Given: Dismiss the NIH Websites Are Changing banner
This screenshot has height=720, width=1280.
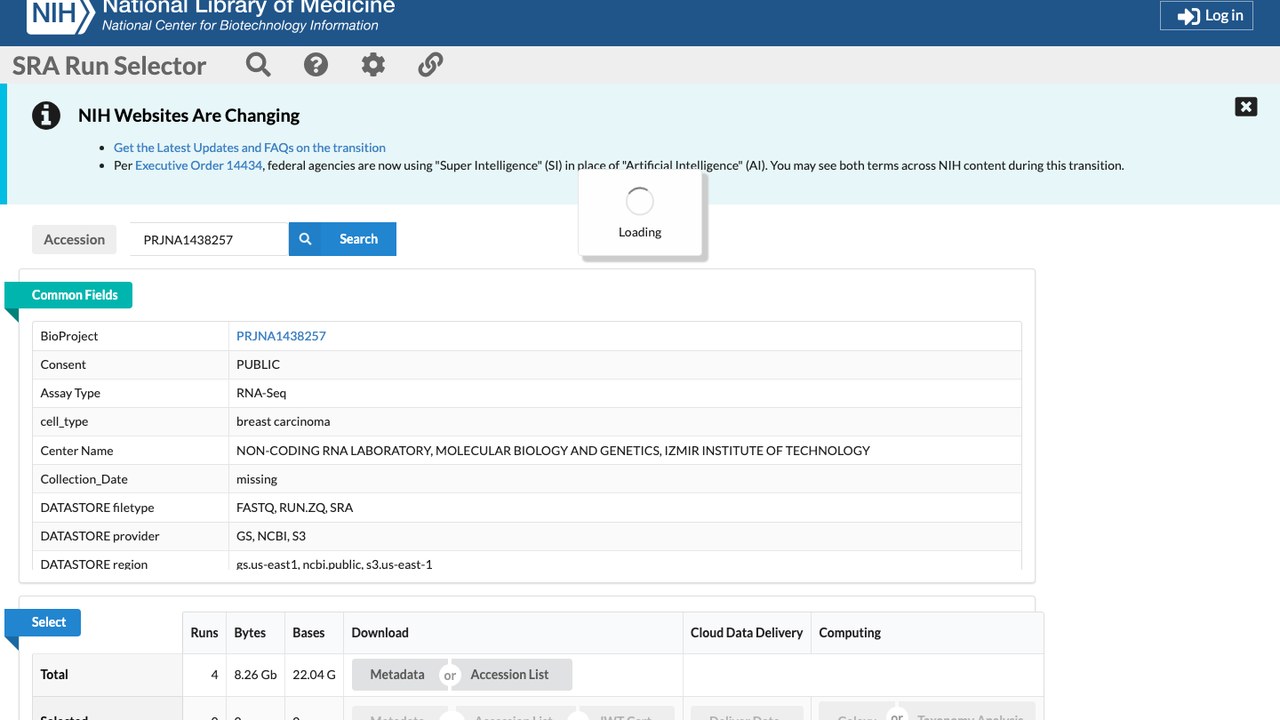Looking at the screenshot, I should click(x=1246, y=107).
